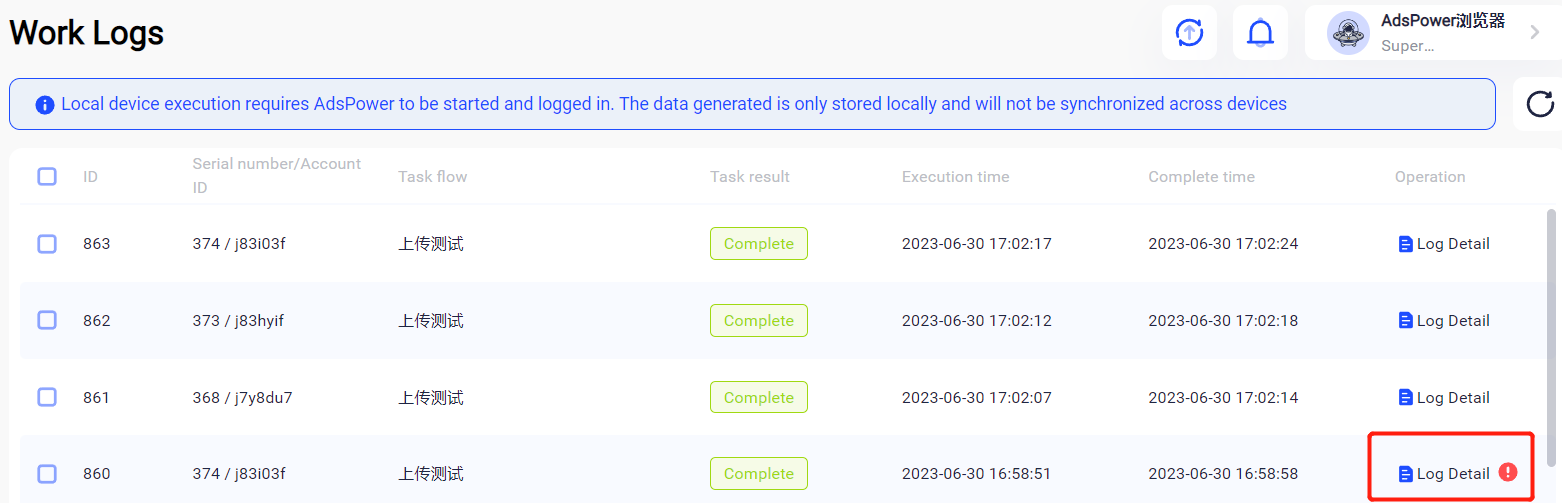Click the red warning icon on row 860
Image resolution: width=1562 pixels, height=503 pixels.
[x=1508, y=473]
